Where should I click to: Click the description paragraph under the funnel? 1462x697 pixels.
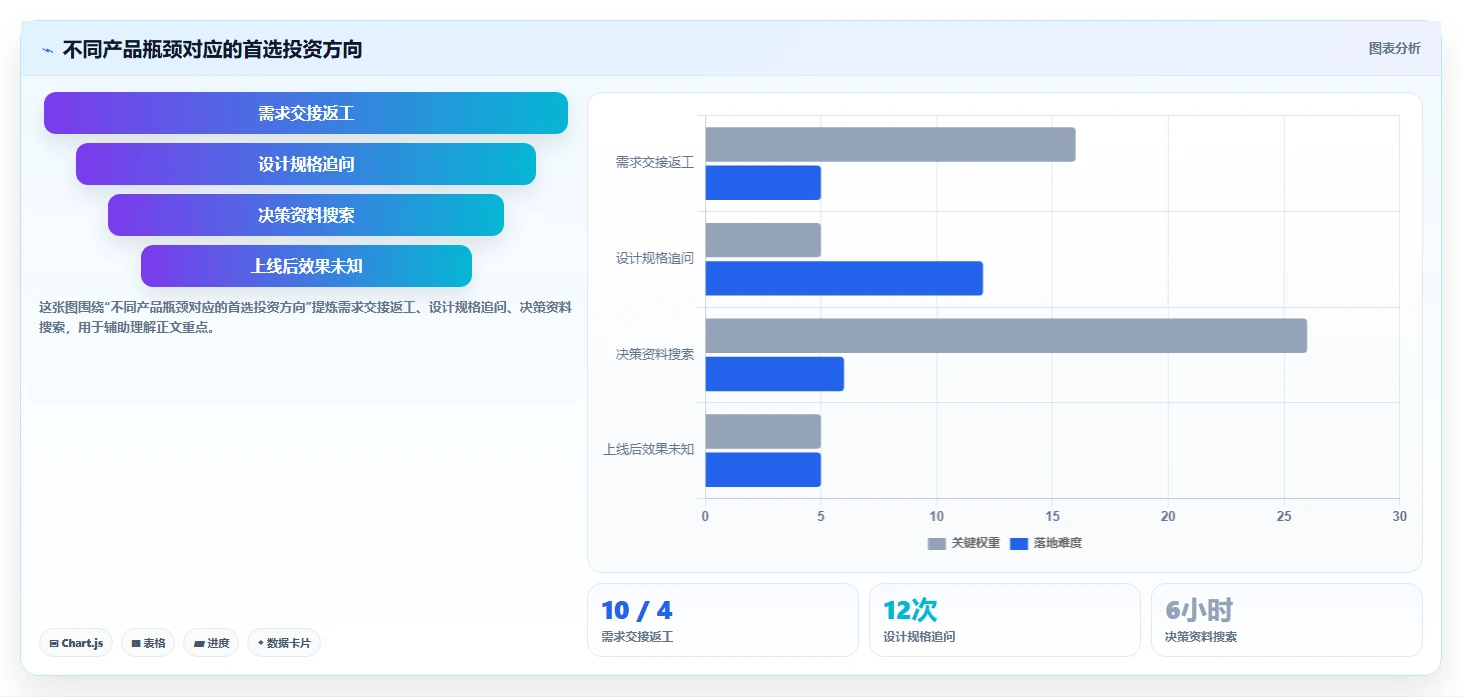(x=305, y=317)
